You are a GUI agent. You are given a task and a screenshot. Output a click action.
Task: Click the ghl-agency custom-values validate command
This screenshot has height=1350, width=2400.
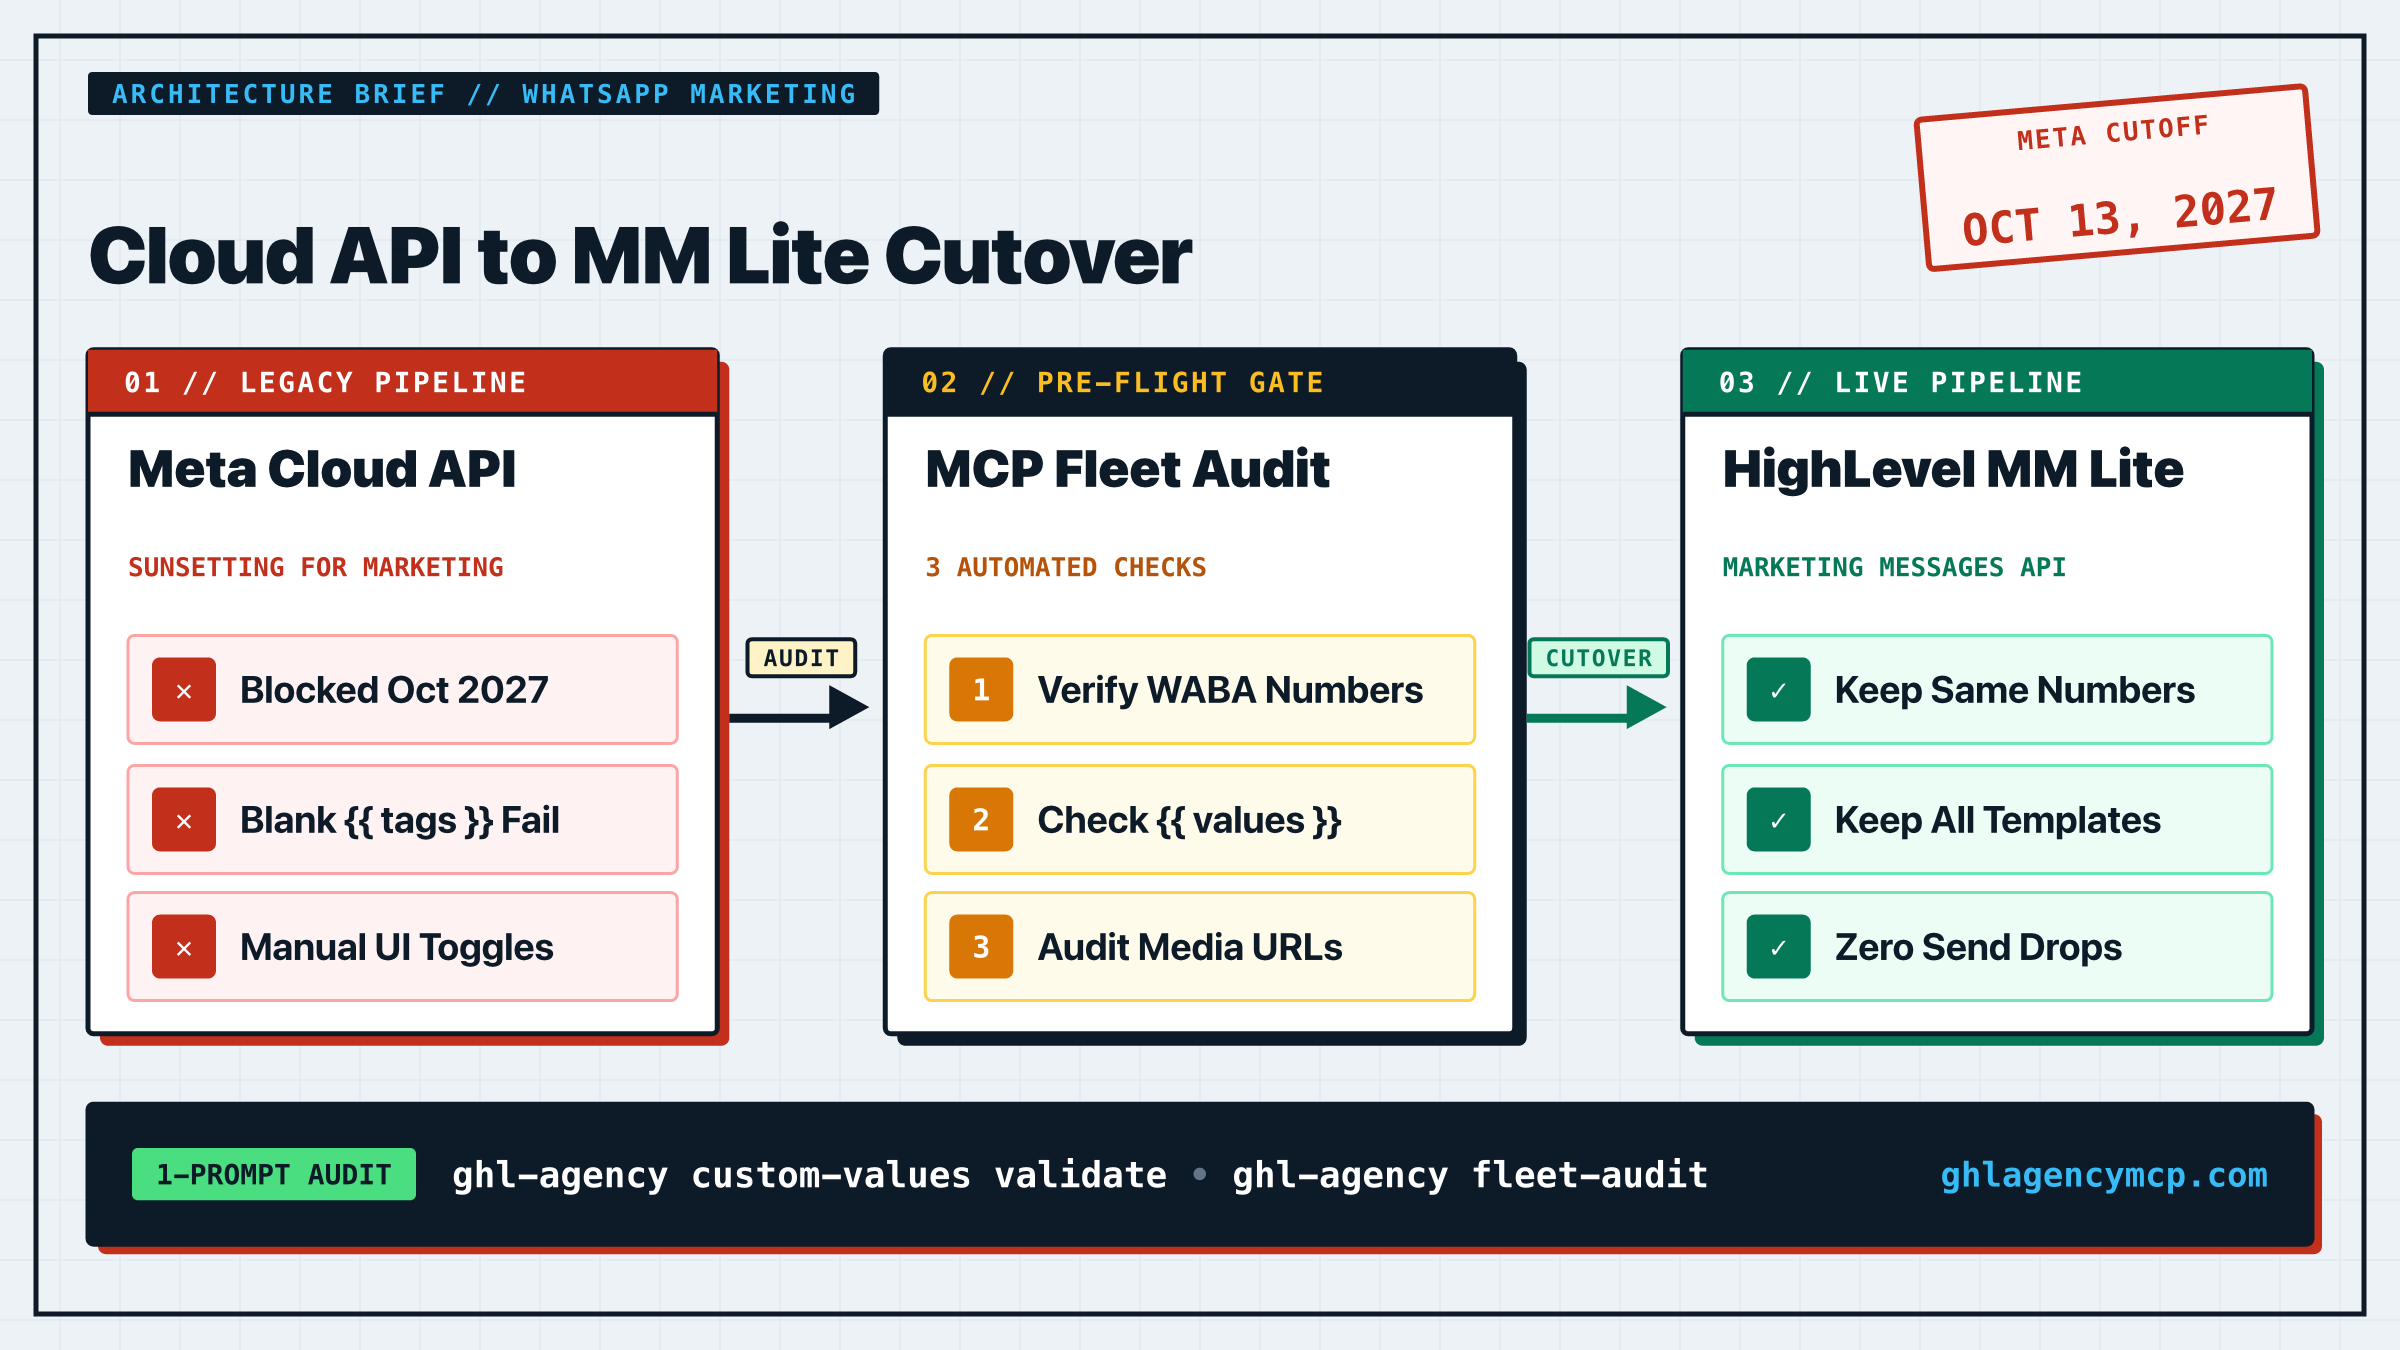coord(809,1175)
